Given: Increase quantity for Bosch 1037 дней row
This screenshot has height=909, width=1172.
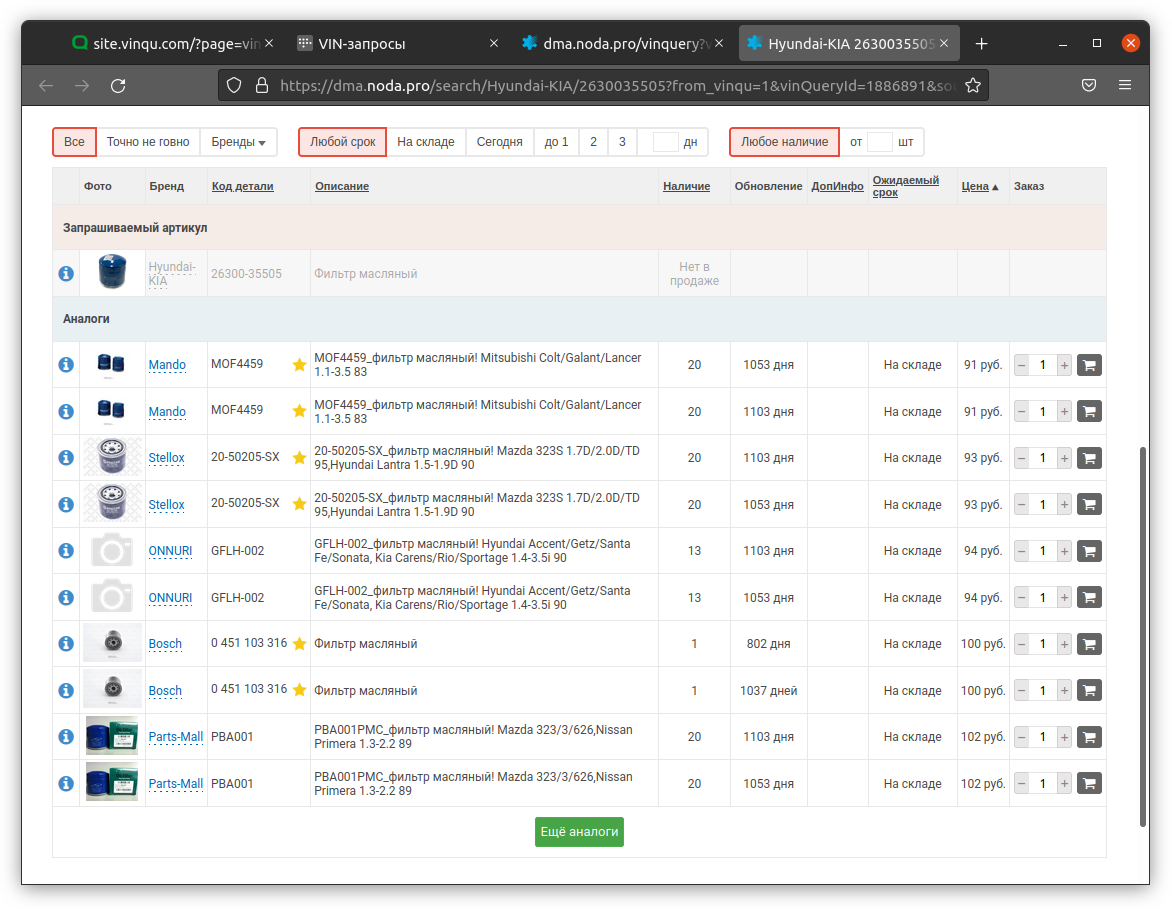Looking at the screenshot, I should pos(1064,691).
